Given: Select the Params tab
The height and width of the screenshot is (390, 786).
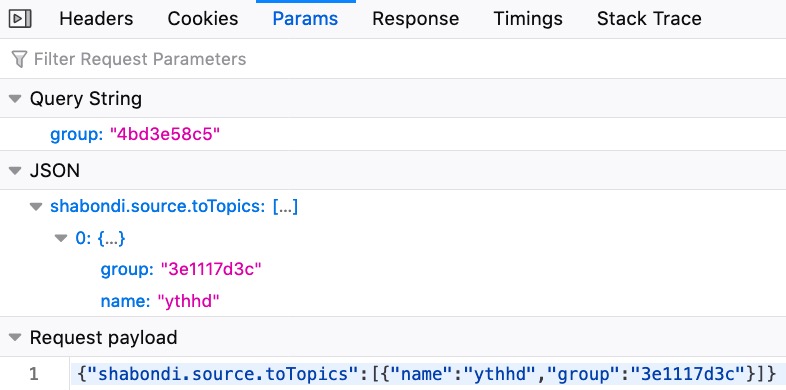Looking at the screenshot, I should tap(305, 19).
